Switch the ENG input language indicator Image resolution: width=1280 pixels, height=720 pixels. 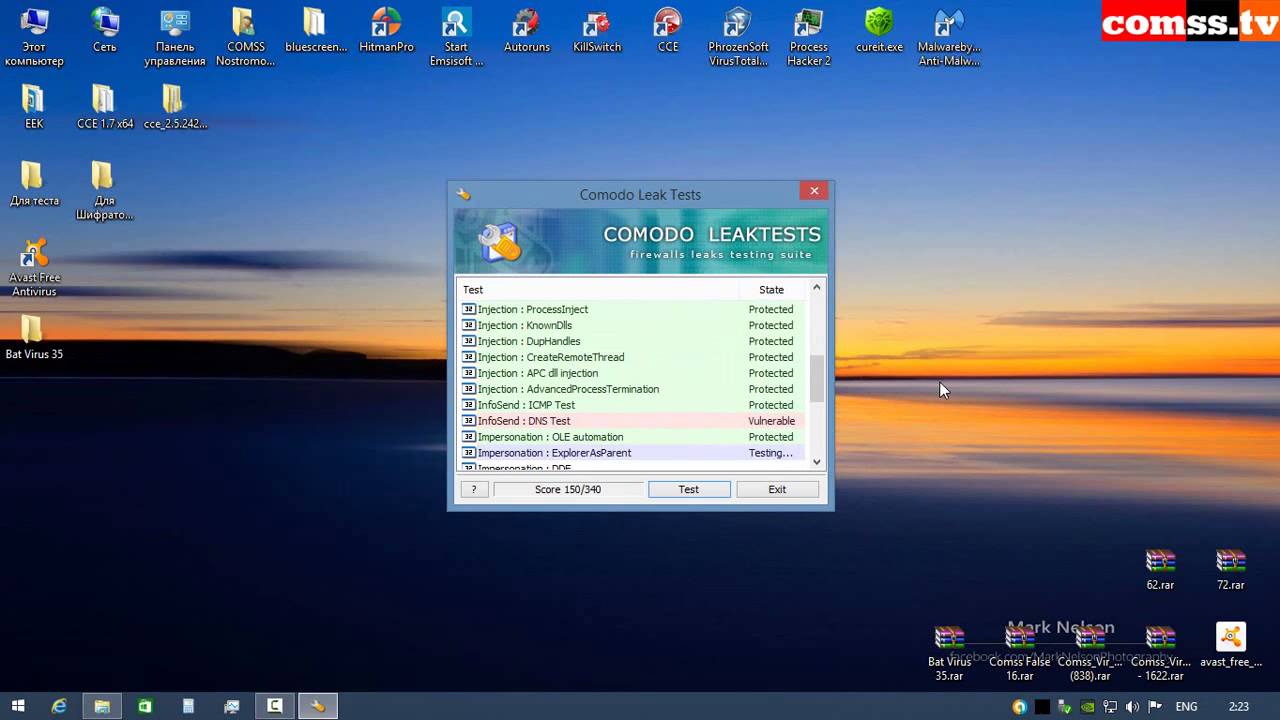(x=1186, y=706)
